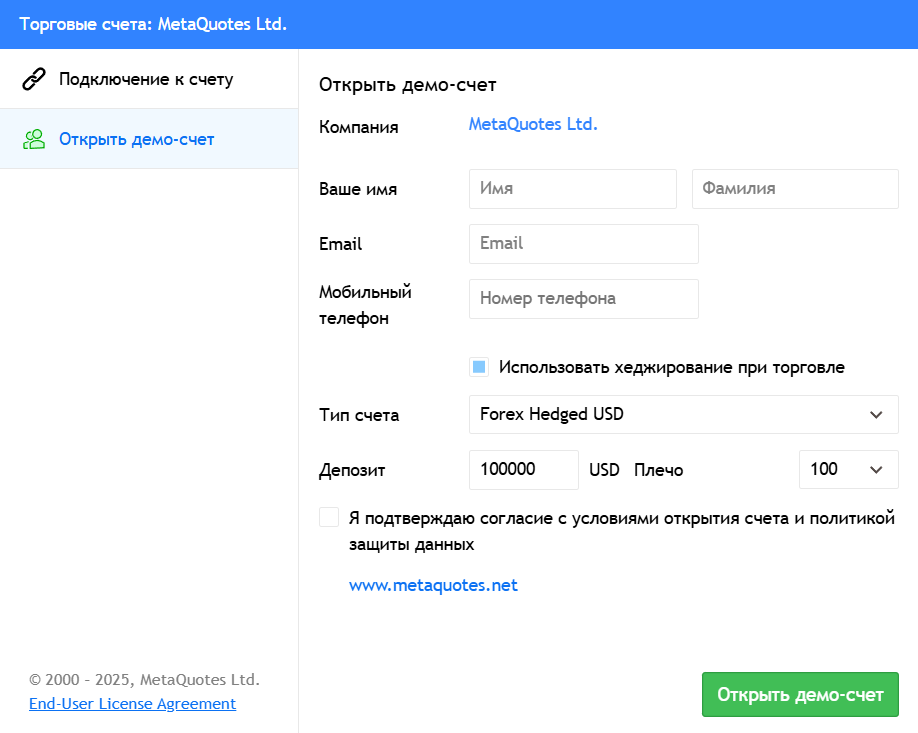Click the Я подтверждаю согласие agreement text
The image size is (918, 733).
[622, 531]
